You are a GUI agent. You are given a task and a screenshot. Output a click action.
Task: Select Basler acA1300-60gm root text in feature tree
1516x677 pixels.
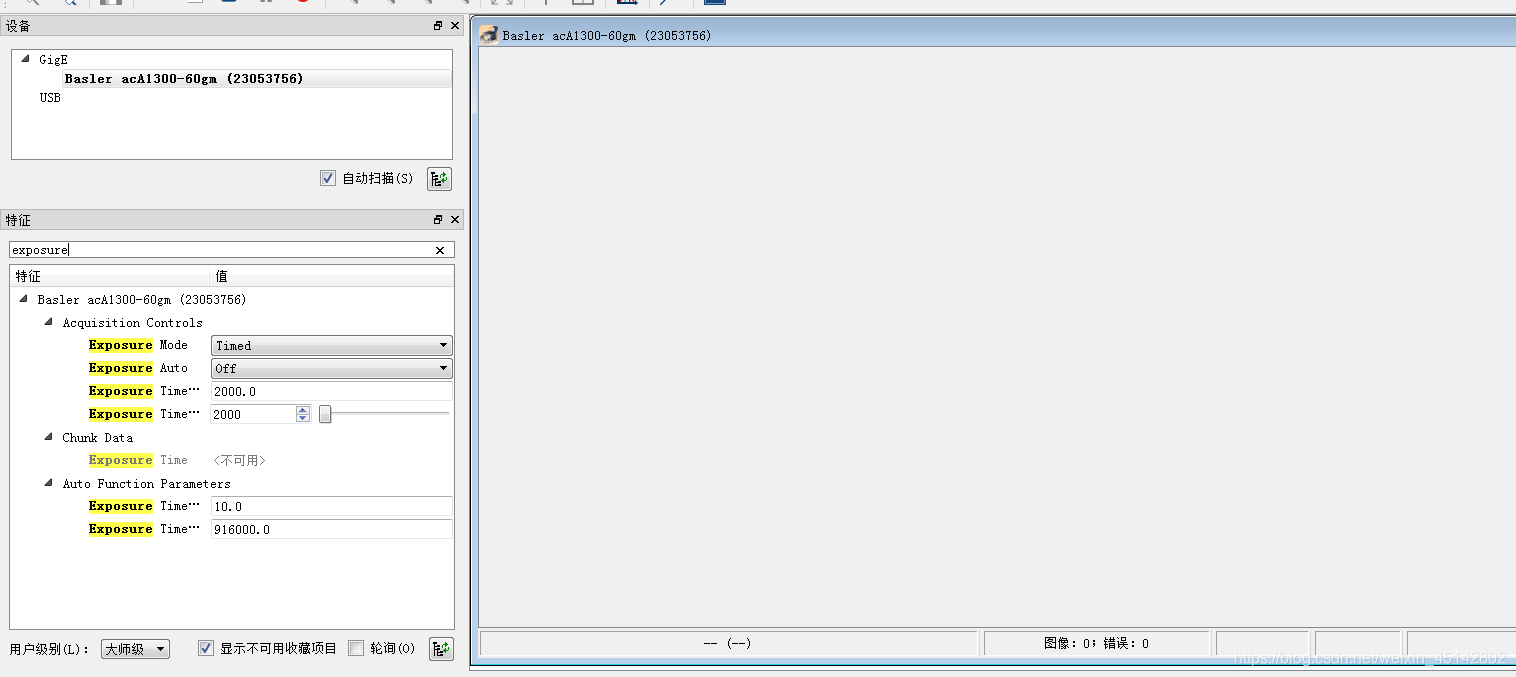[x=142, y=299]
